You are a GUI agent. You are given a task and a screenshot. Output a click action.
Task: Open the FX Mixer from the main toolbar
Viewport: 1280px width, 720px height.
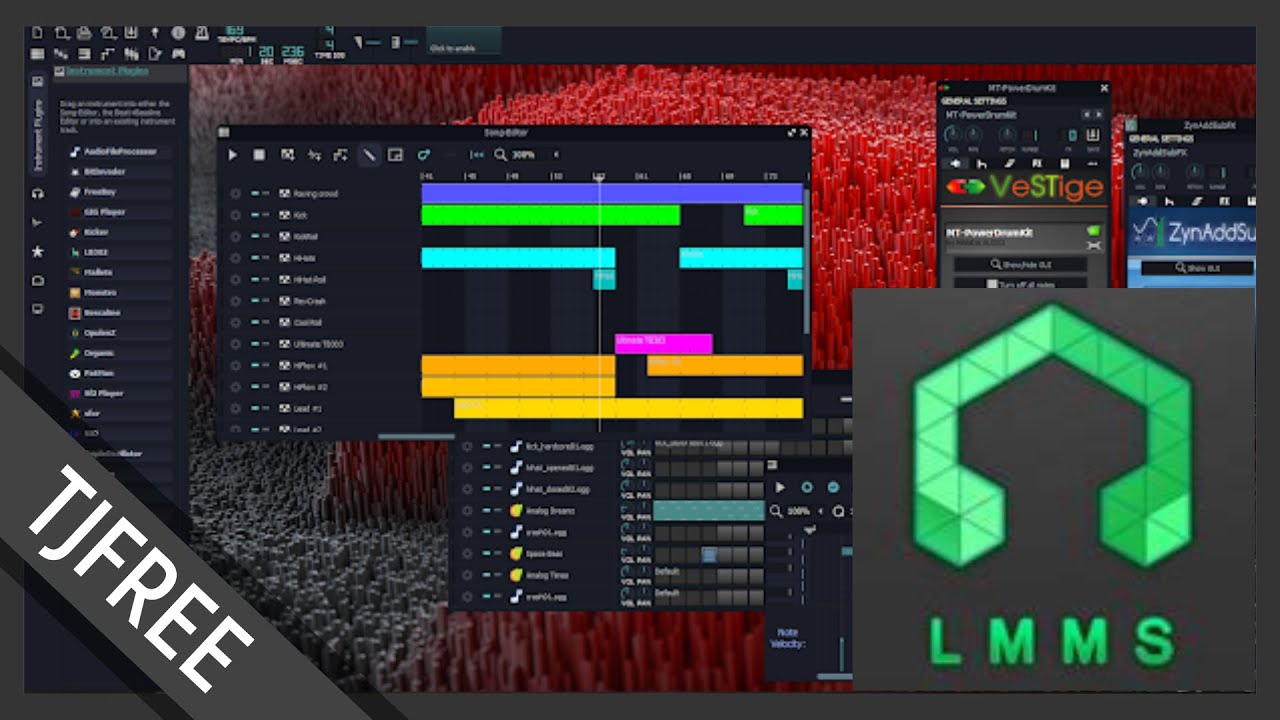coord(131,53)
